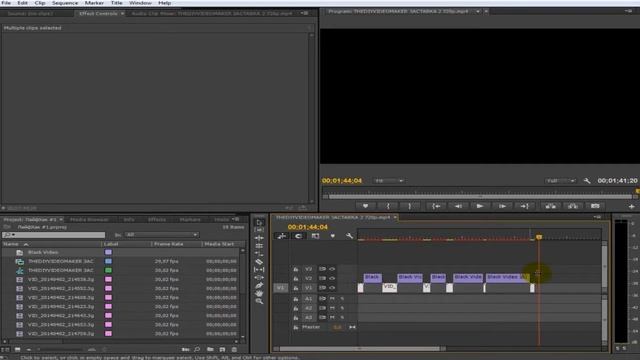Open the Timeline panel flyout menu
The height and width of the screenshot is (360, 640).
[x=597, y=217]
